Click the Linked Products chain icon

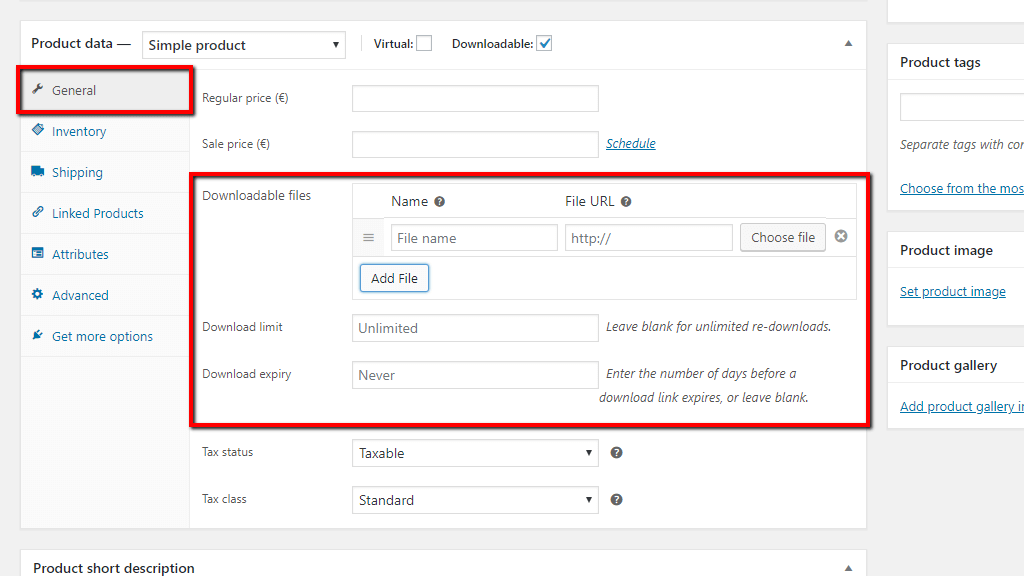click(x=38, y=212)
